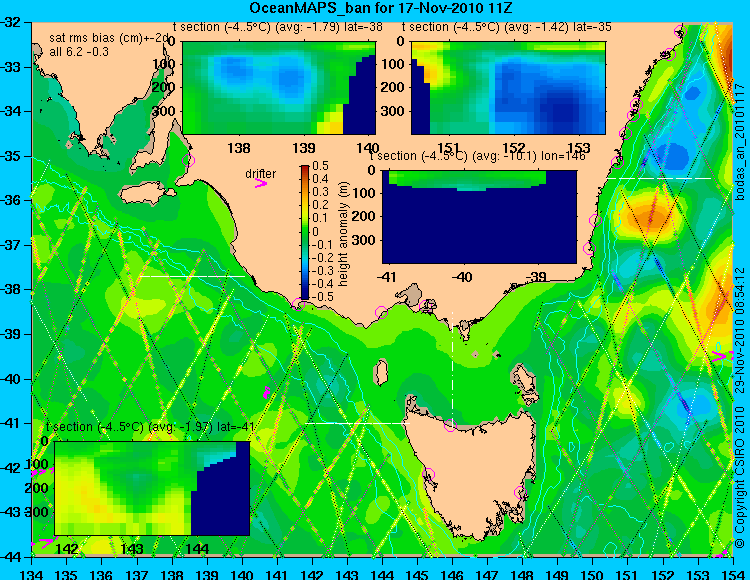Click the title 'OceanMAPS_ban for 17-Nov-2010 11Z'
This screenshot has width=750, height=580.
(x=381, y=8)
